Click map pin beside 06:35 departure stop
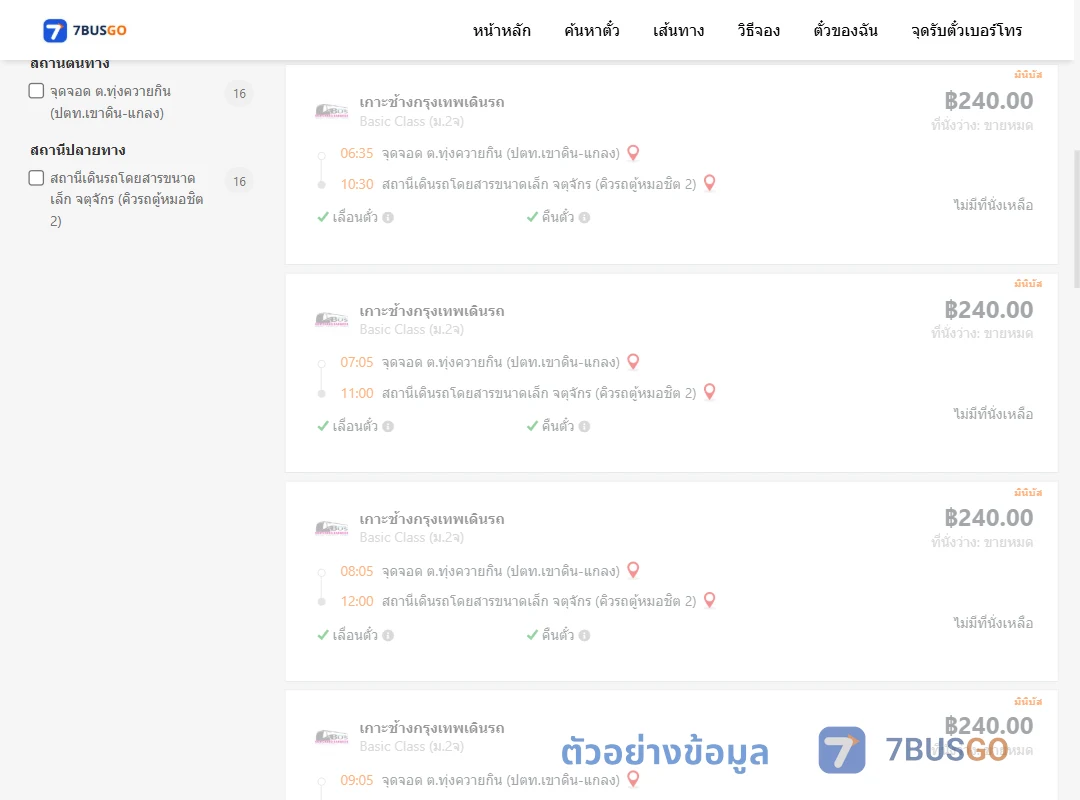This screenshot has width=1080, height=800. click(x=633, y=153)
